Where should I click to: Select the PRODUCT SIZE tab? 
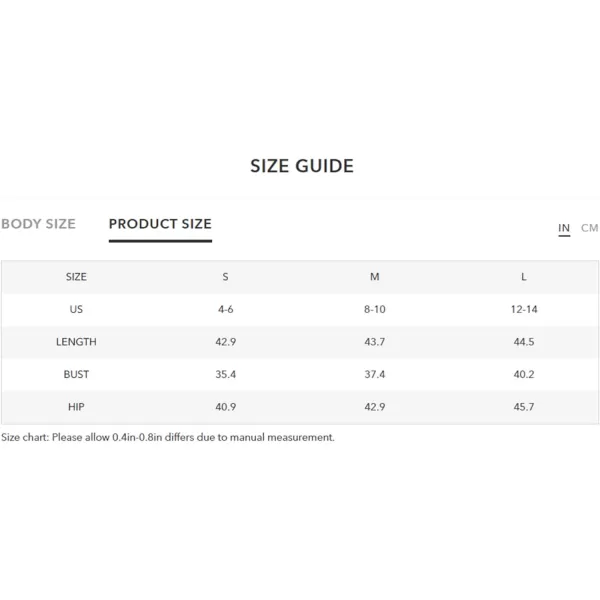[x=160, y=224]
